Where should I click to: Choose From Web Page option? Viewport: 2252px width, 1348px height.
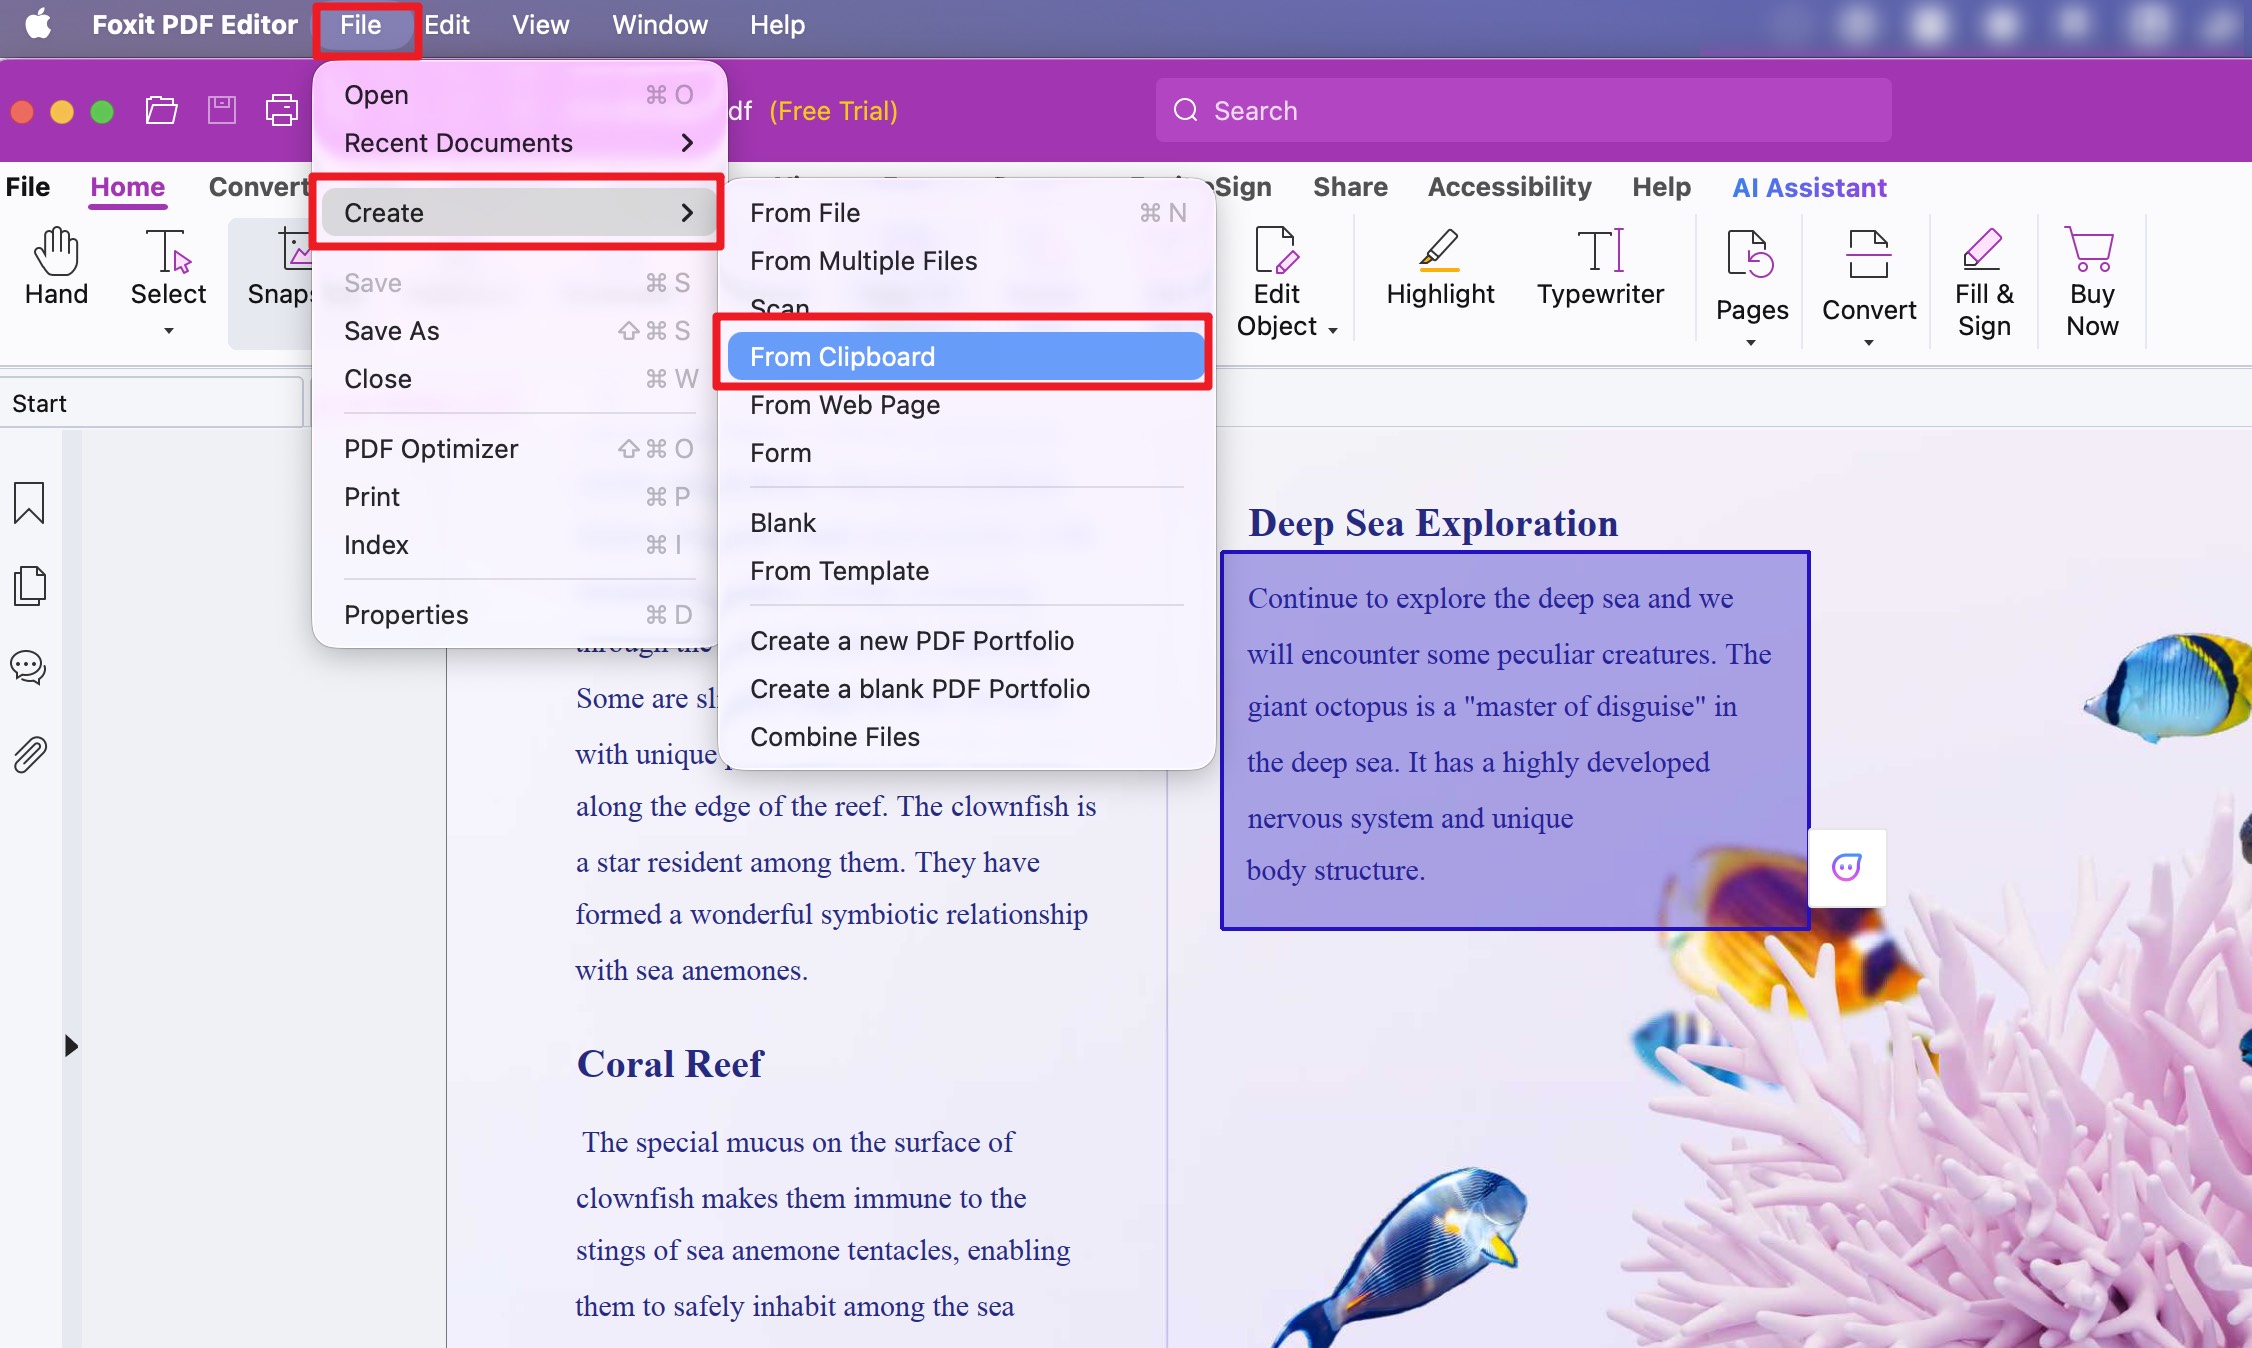point(966,405)
